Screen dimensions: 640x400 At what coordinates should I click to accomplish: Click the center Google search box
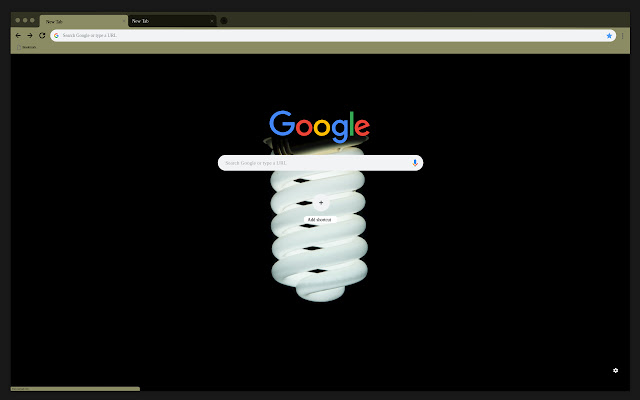coord(320,163)
